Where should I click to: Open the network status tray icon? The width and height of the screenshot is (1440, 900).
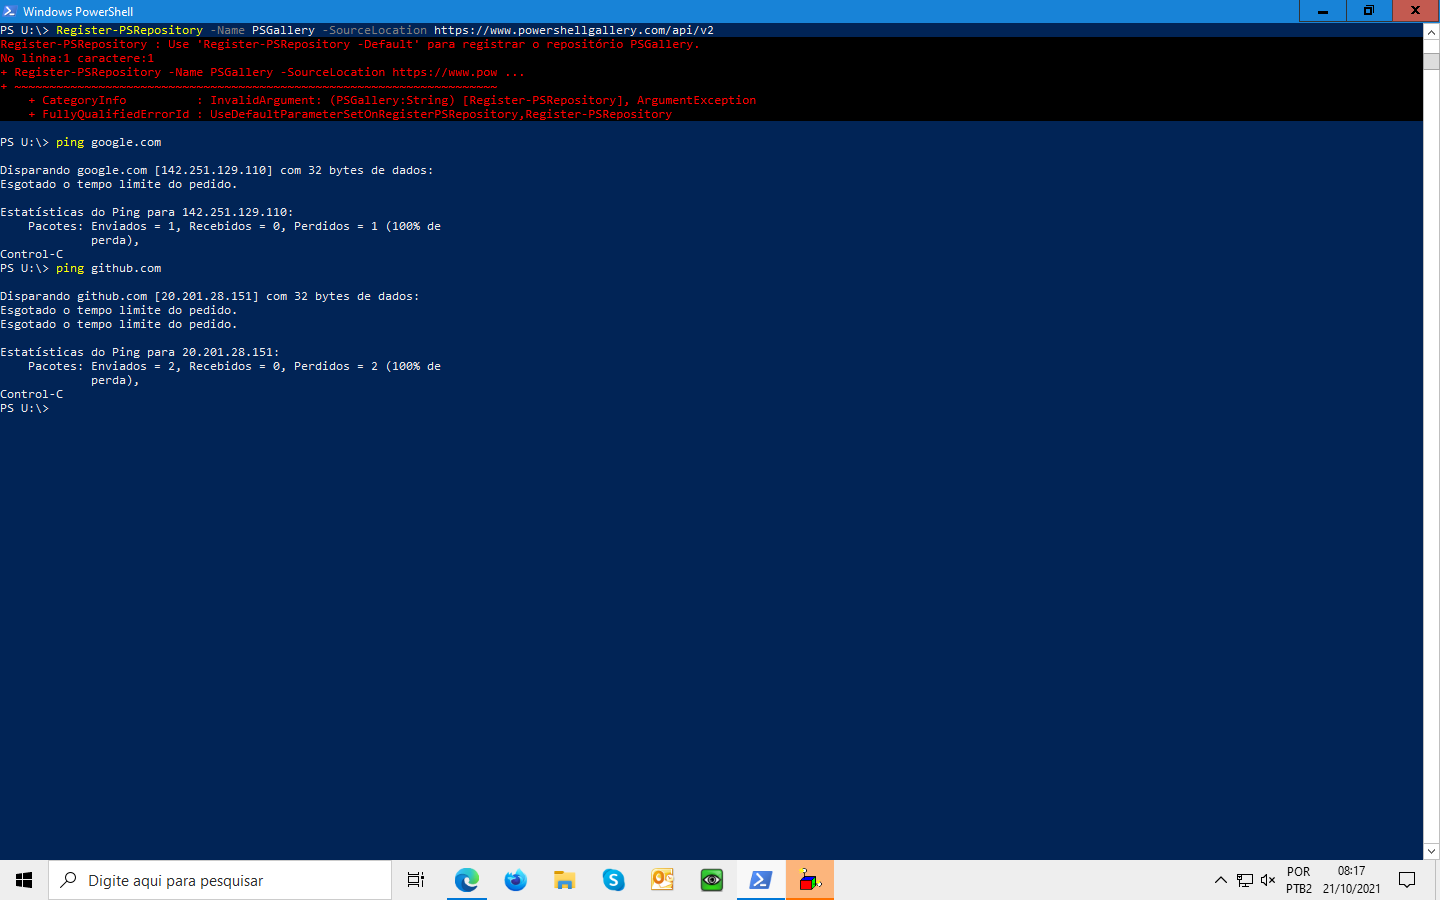coord(1243,880)
